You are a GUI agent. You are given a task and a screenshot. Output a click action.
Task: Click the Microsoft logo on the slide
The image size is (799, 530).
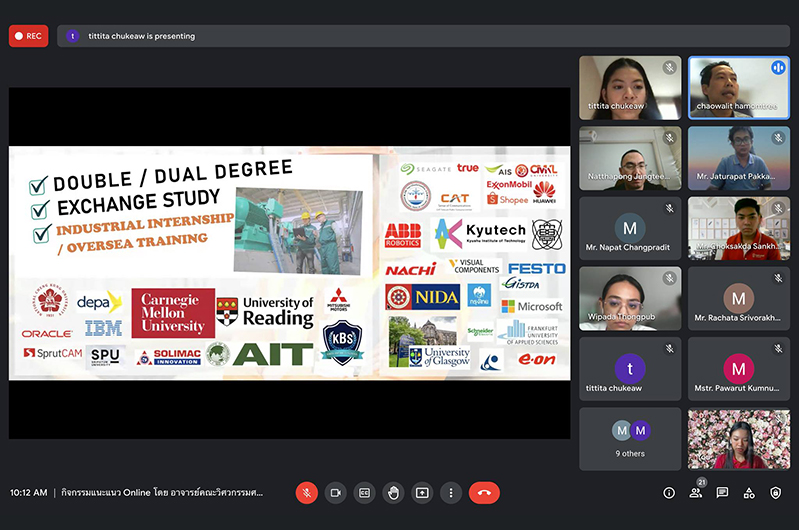click(x=532, y=306)
